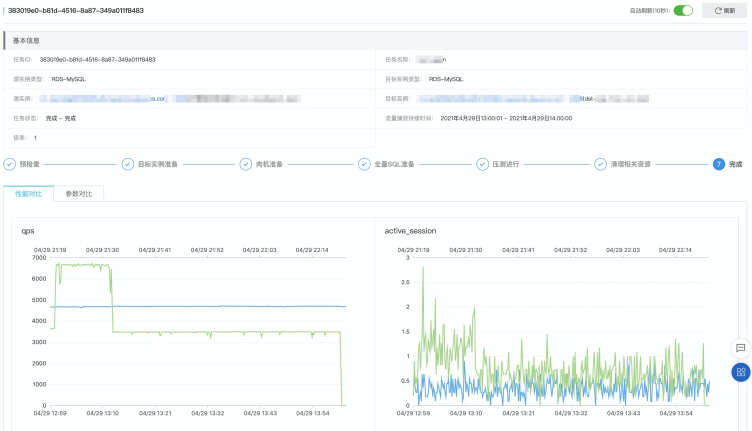Switch to the 性能对比 tab

point(29,194)
